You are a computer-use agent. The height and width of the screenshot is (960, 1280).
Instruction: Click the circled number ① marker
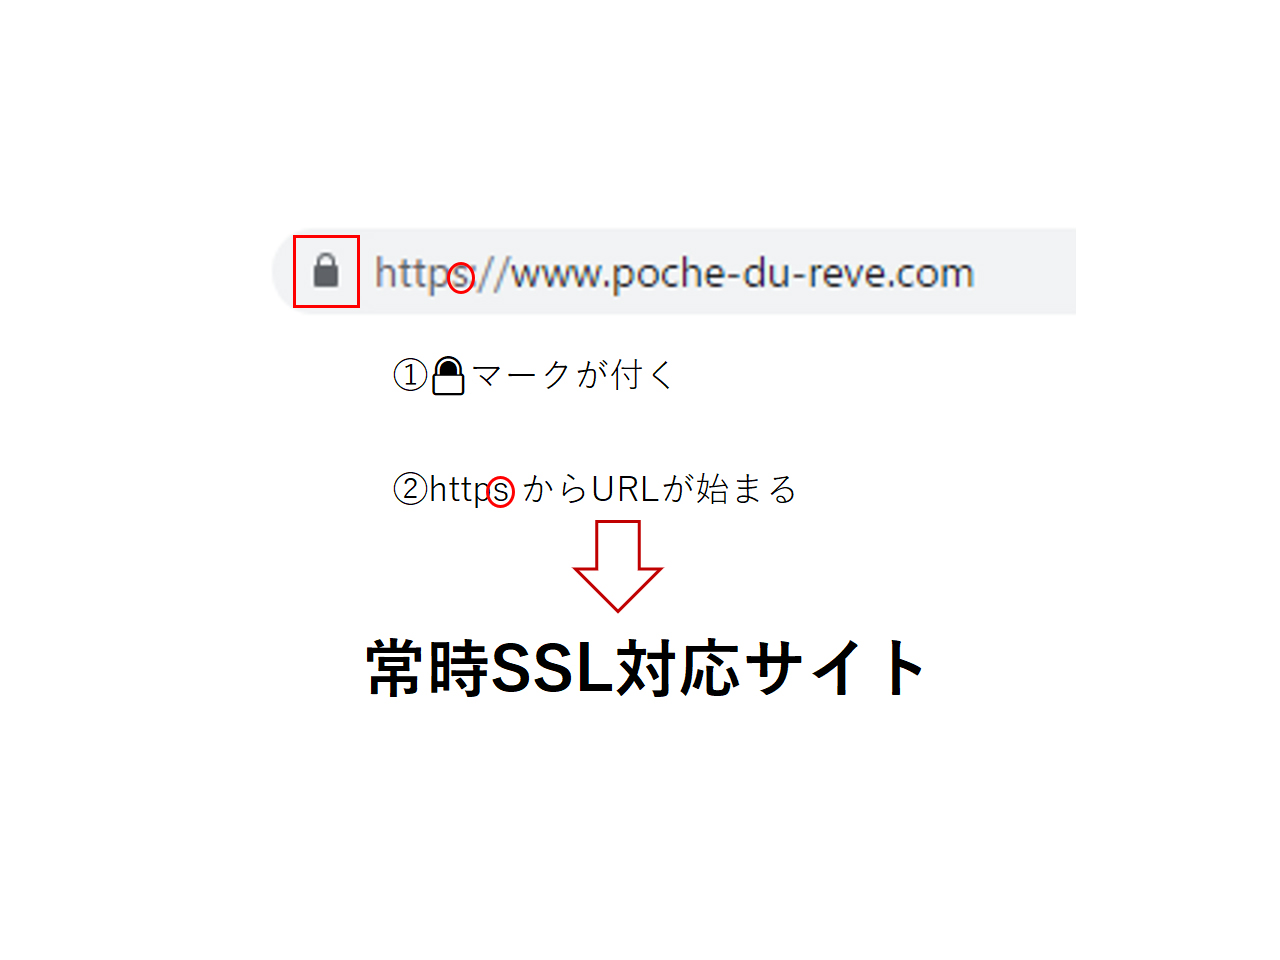pos(410,375)
